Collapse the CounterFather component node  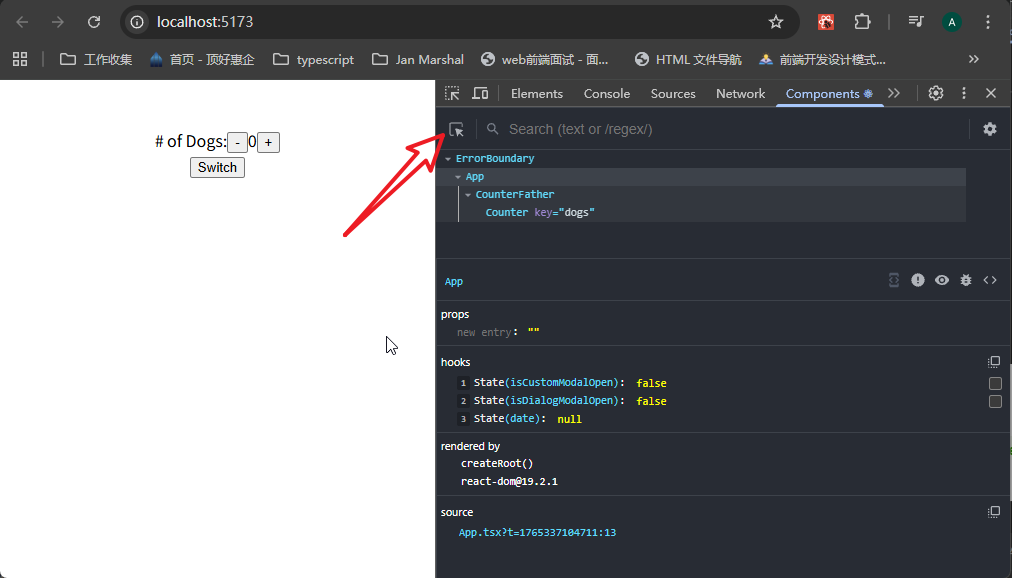pos(468,195)
